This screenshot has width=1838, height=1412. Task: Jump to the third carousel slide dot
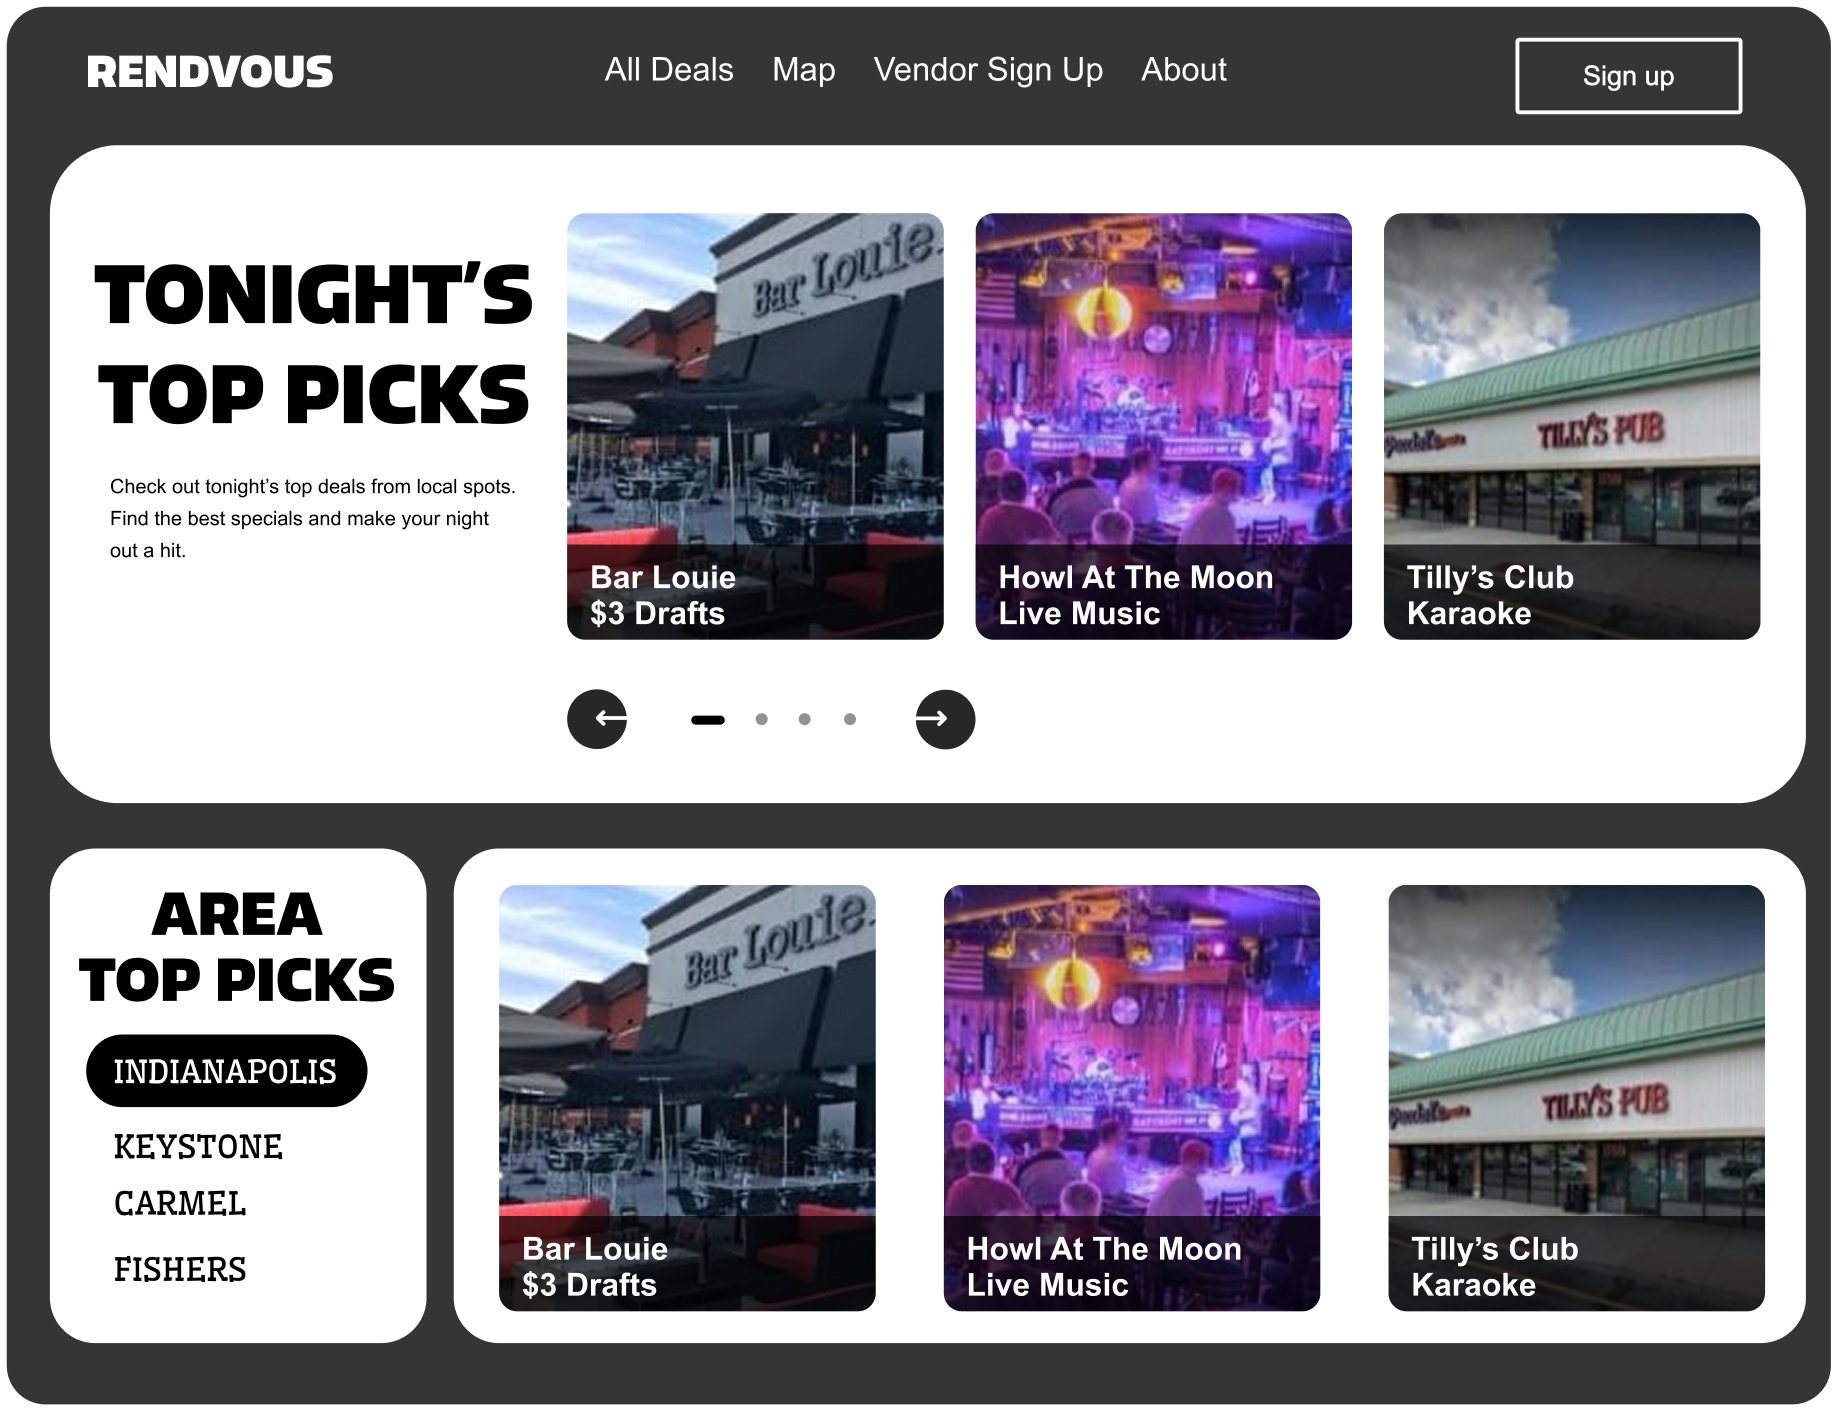[x=805, y=719]
